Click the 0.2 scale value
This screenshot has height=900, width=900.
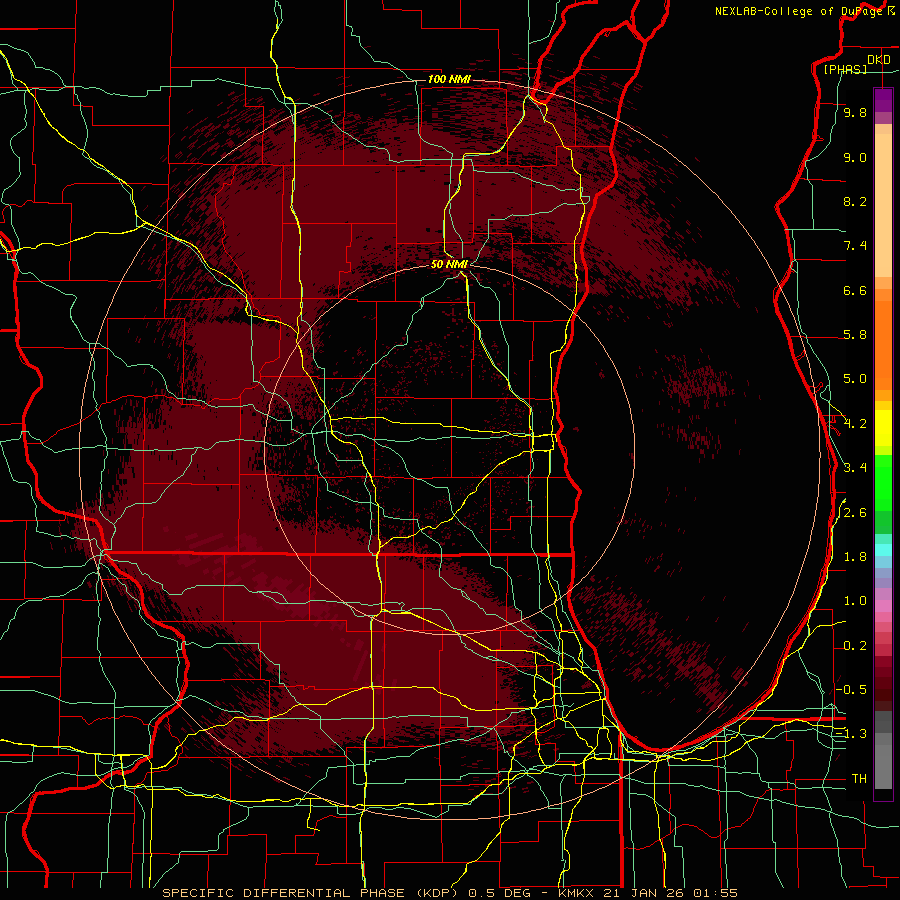855,646
